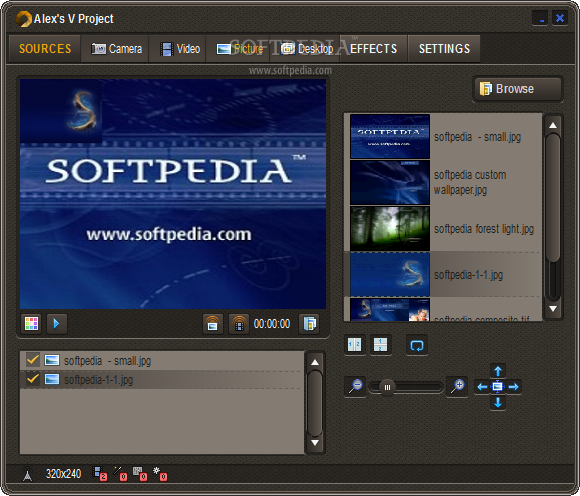Click the main video preview area
The height and width of the screenshot is (496, 580).
pos(173,194)
